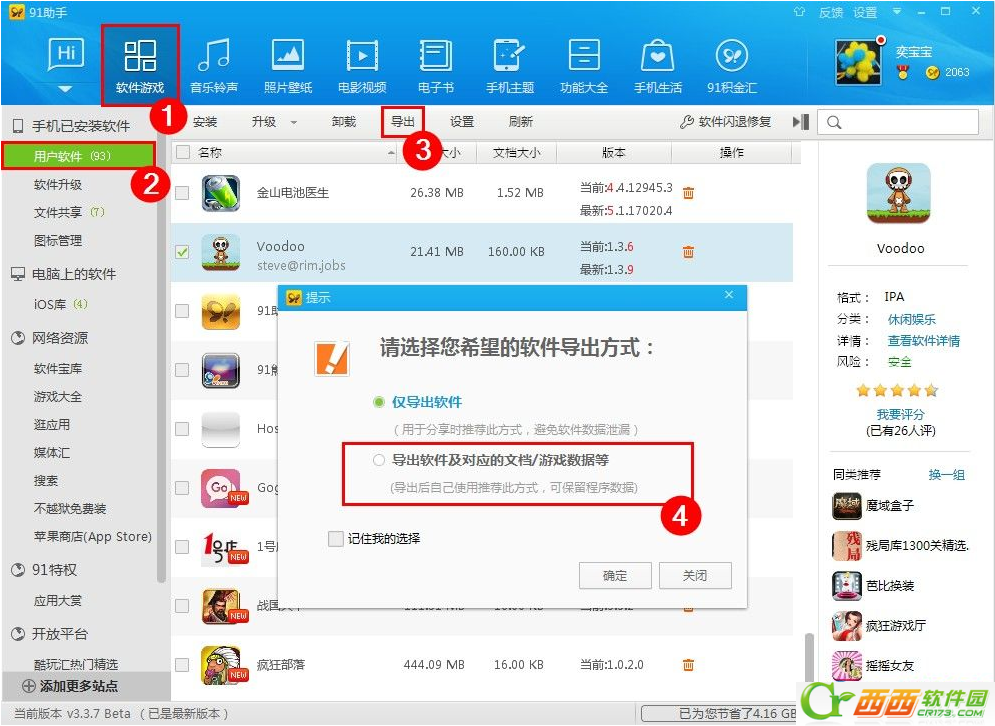This screenshot has height=726, width=995.
Task: Open the title bar dropdown menu arrow
Action: coord(897,11)
